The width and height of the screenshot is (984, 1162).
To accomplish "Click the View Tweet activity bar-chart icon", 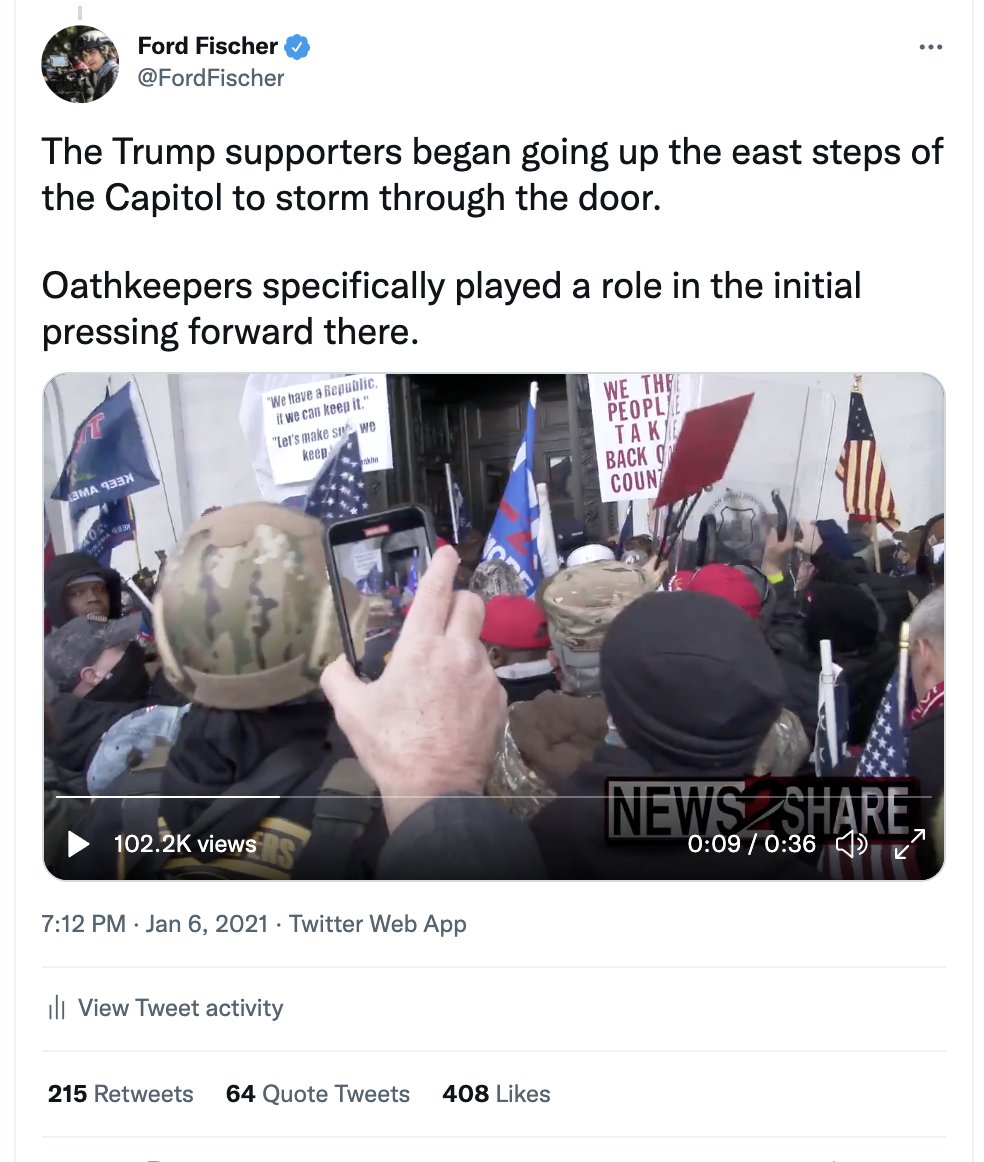I will coord(57,1008).
